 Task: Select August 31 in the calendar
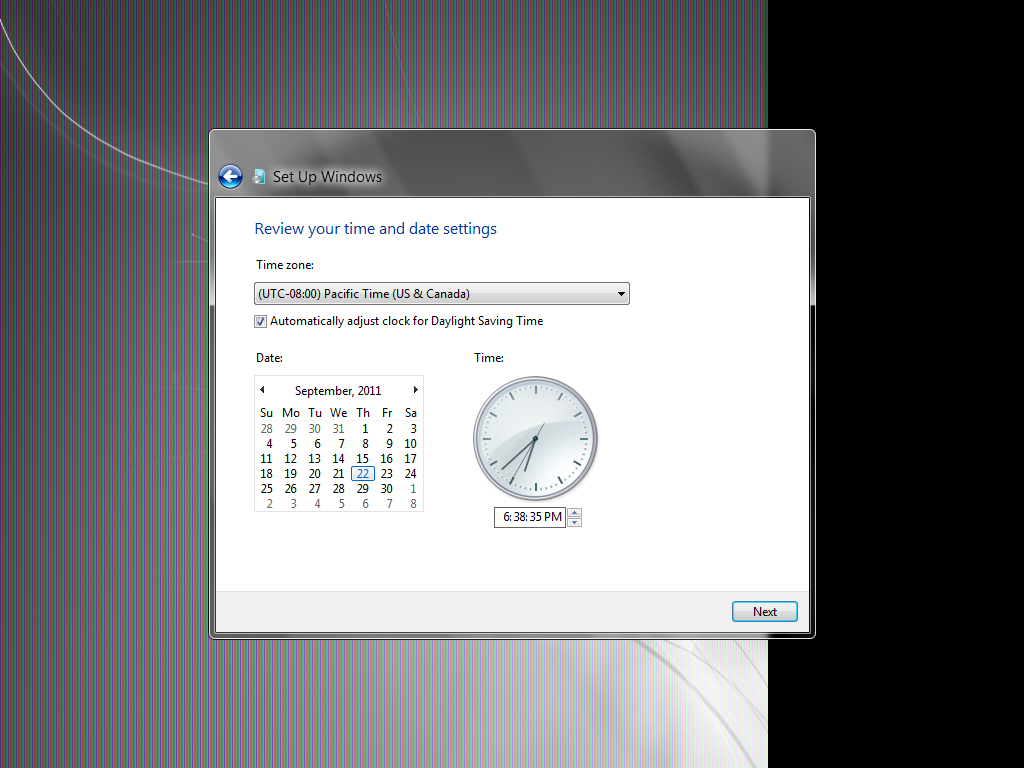tap(338, 428)
